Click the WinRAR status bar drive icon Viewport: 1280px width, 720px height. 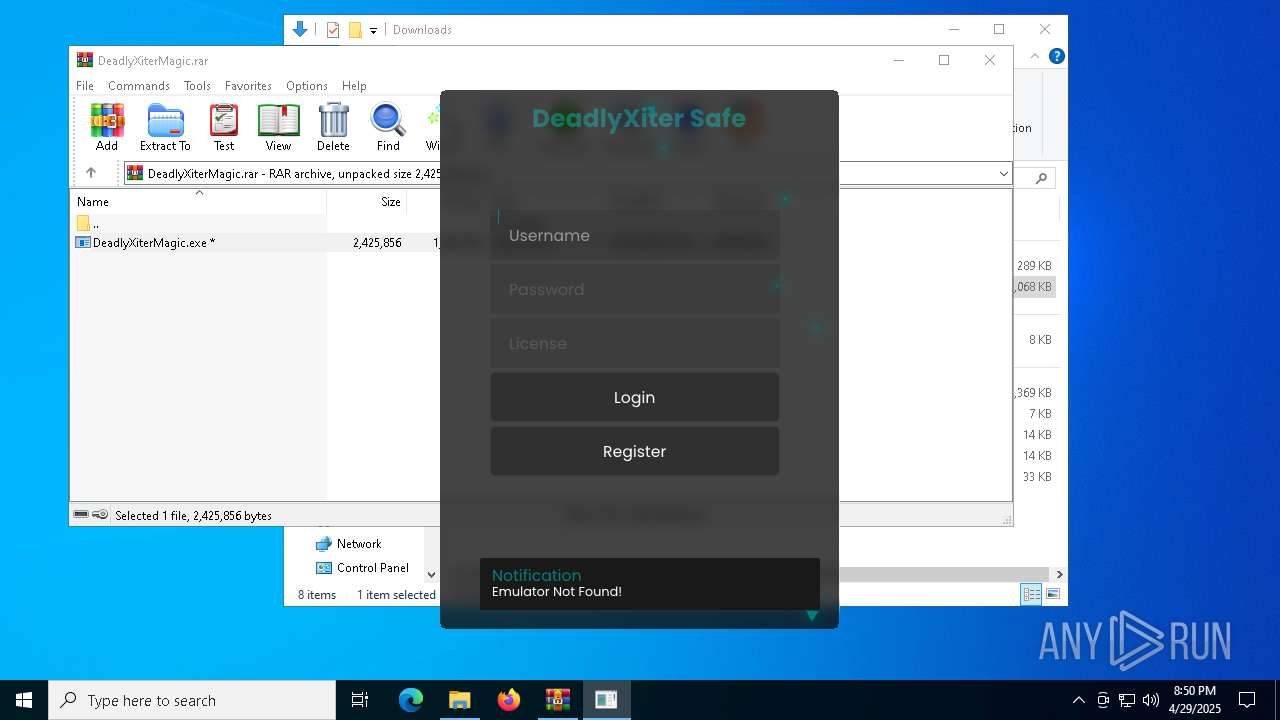[x=82, y=514]
